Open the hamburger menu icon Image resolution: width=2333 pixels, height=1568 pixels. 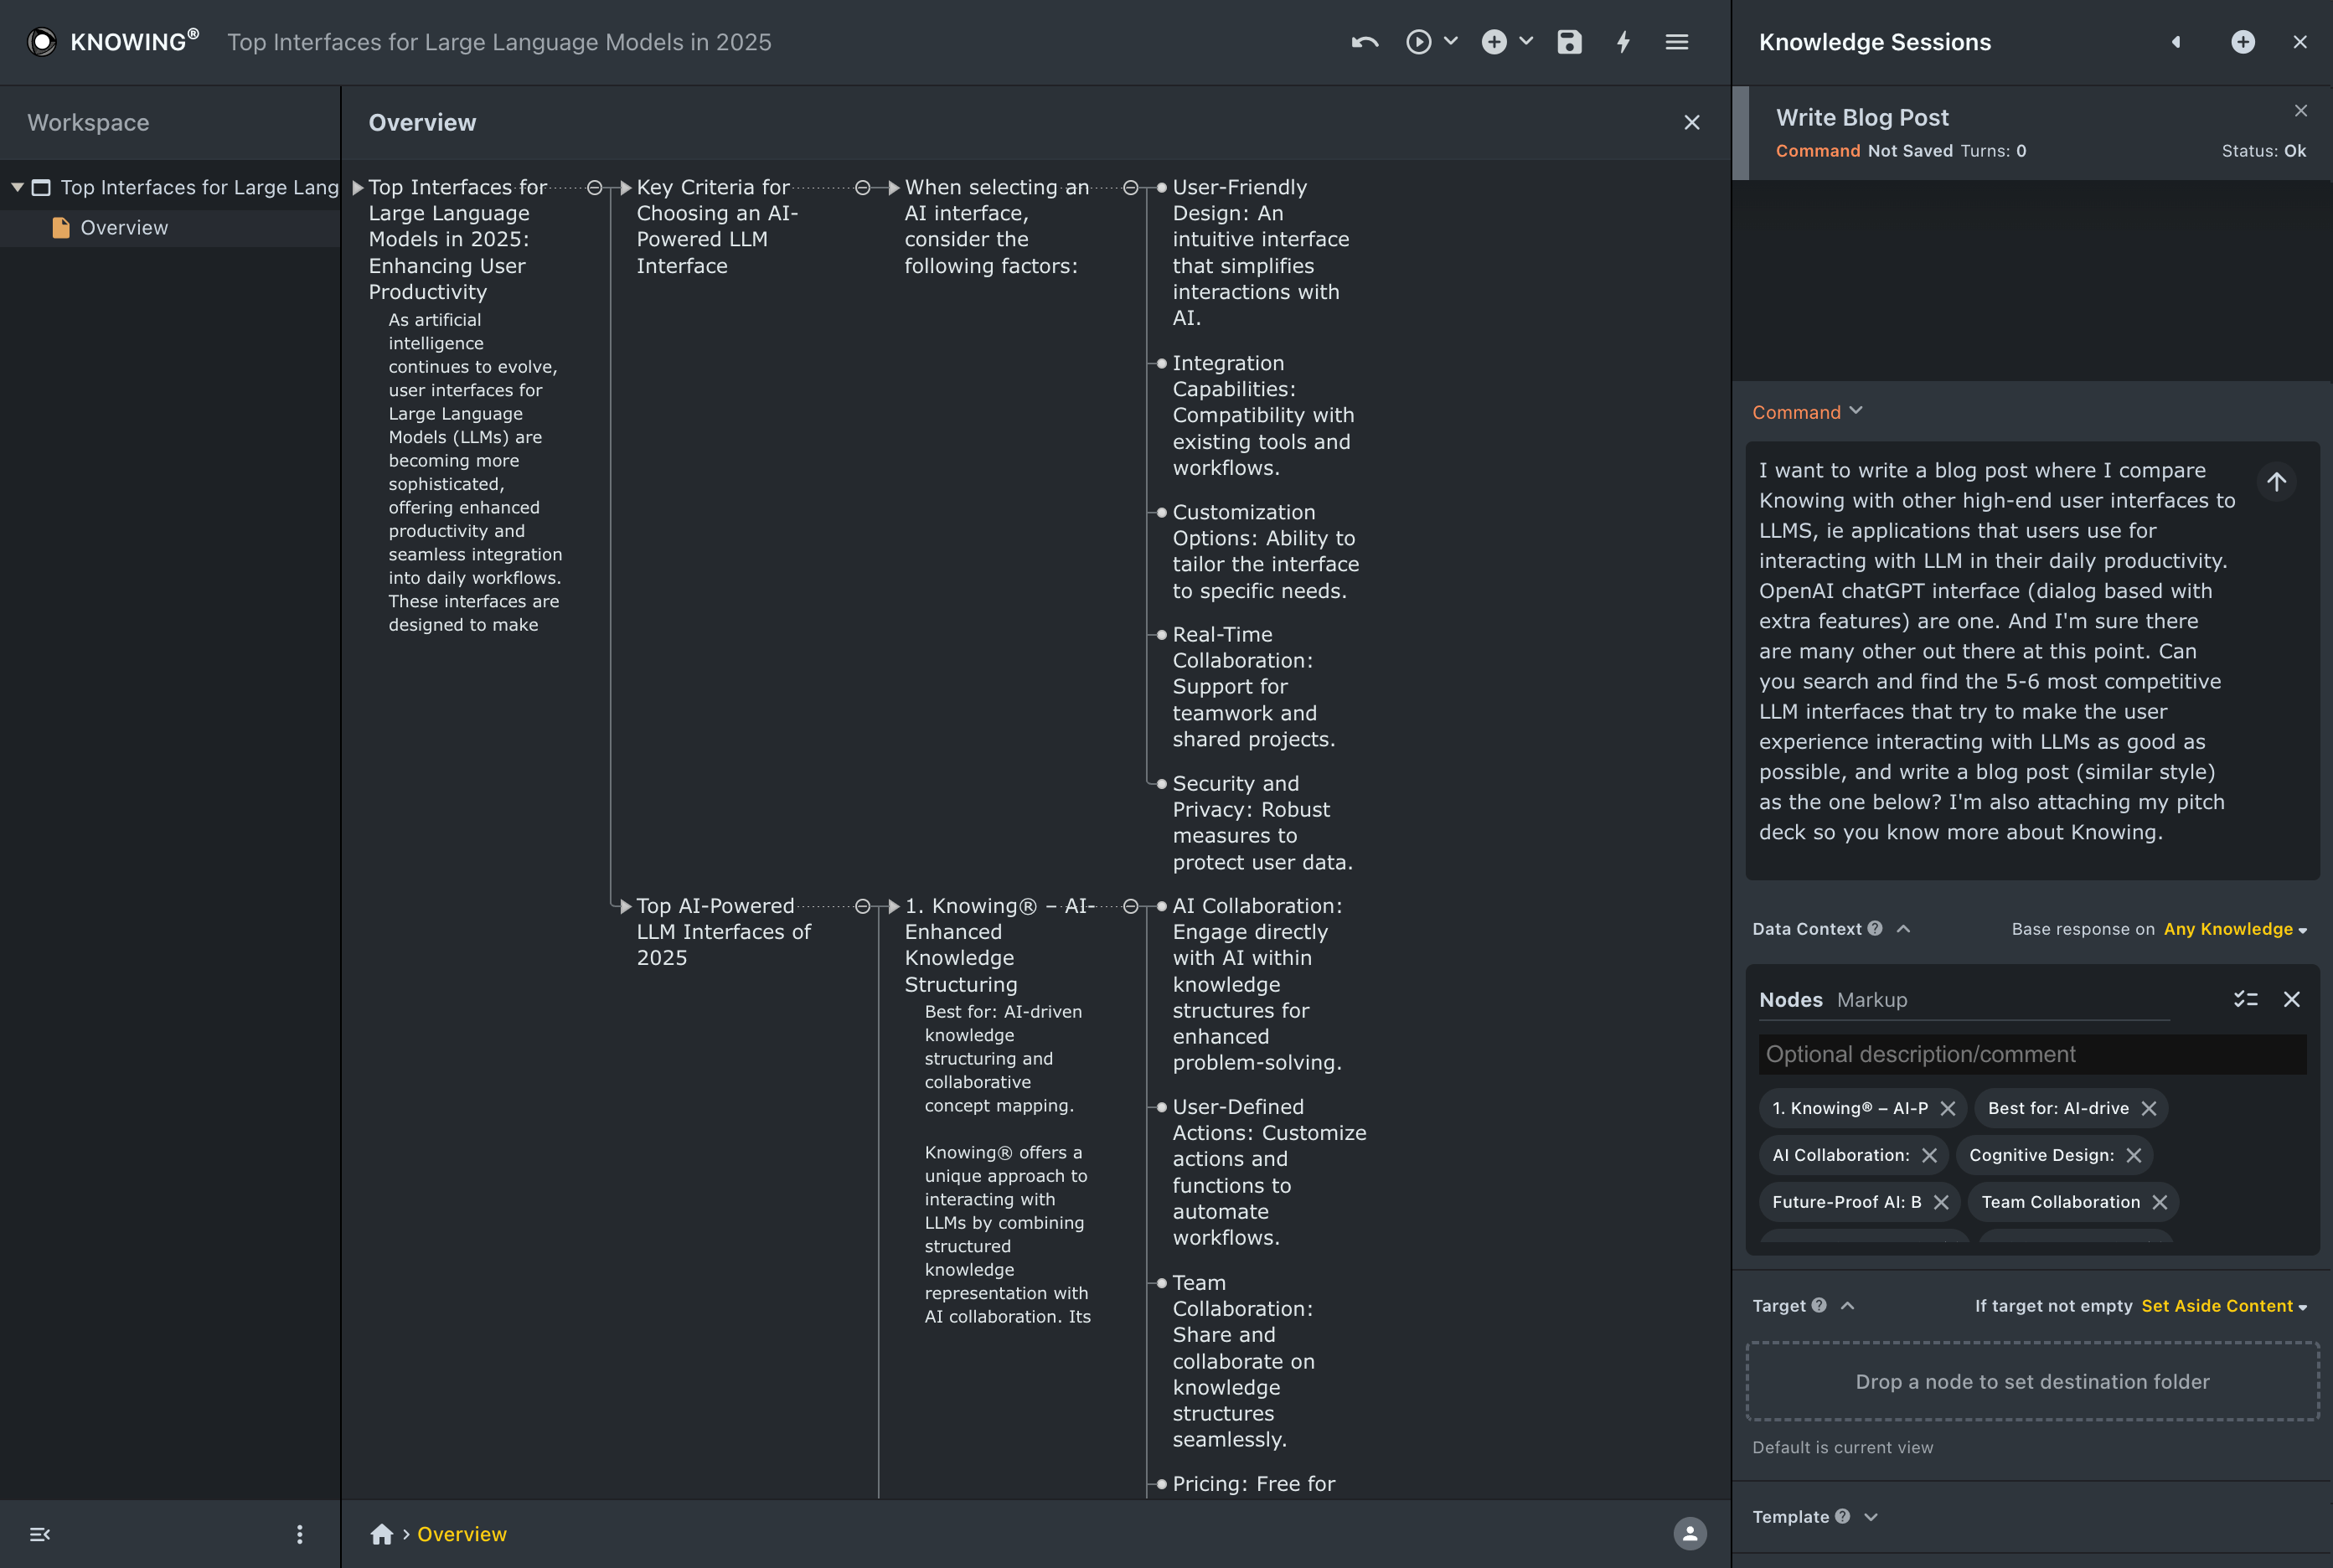click(x=1677, y=42)
